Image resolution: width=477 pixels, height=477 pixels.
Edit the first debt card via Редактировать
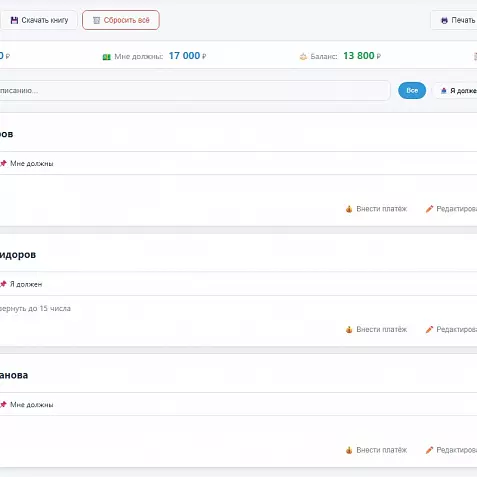[451, 209]
